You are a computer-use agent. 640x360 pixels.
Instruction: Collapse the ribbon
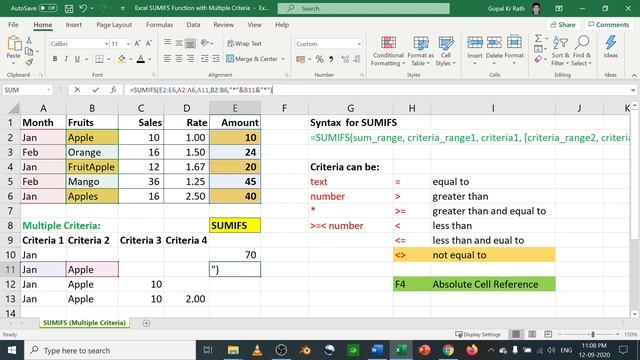pos(634,75)
